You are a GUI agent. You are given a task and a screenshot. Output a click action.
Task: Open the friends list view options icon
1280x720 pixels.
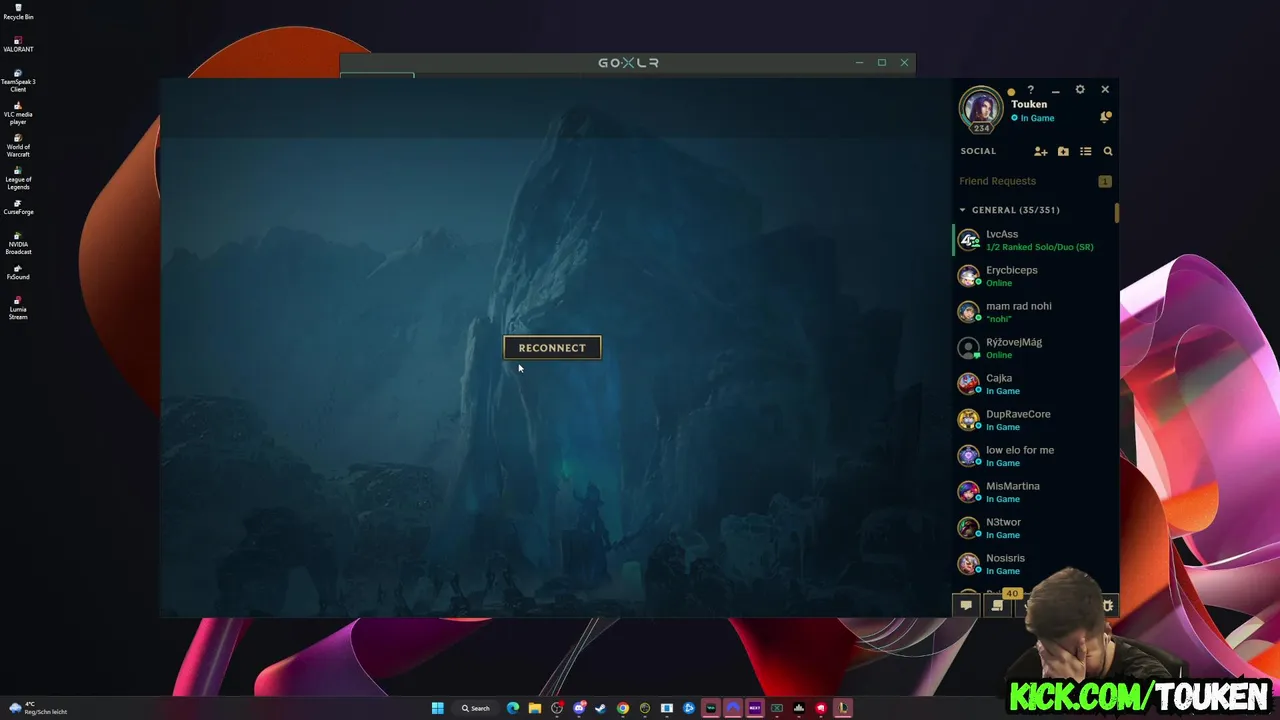point(1086,151)
